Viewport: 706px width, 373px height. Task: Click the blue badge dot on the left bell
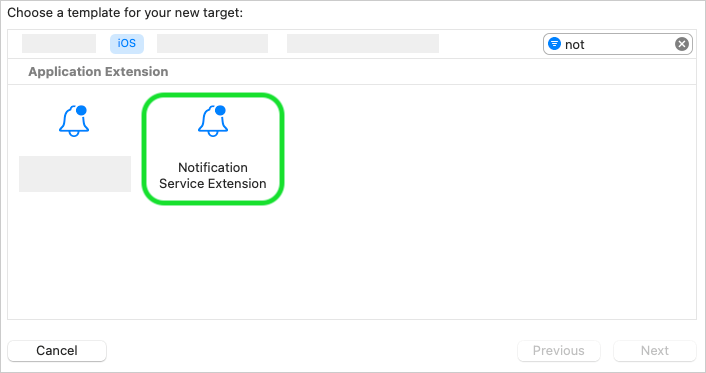pyautogui.click(x=81, y=110)
